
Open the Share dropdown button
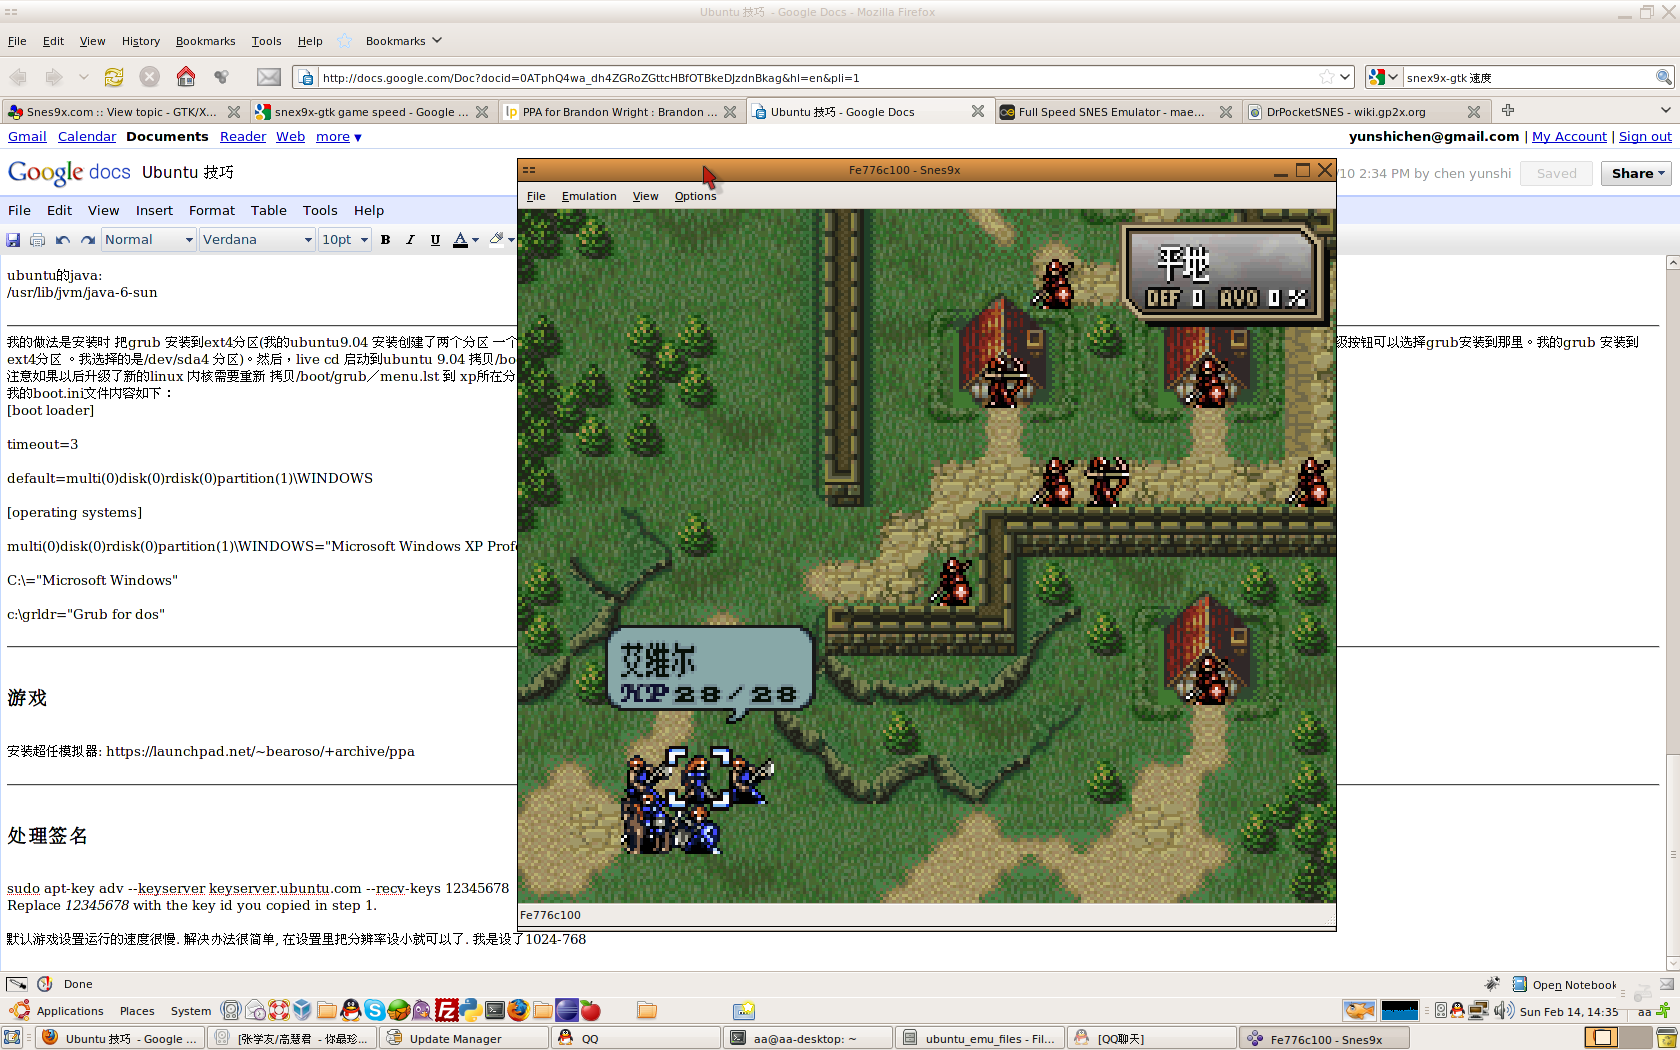coord(1637,173)
